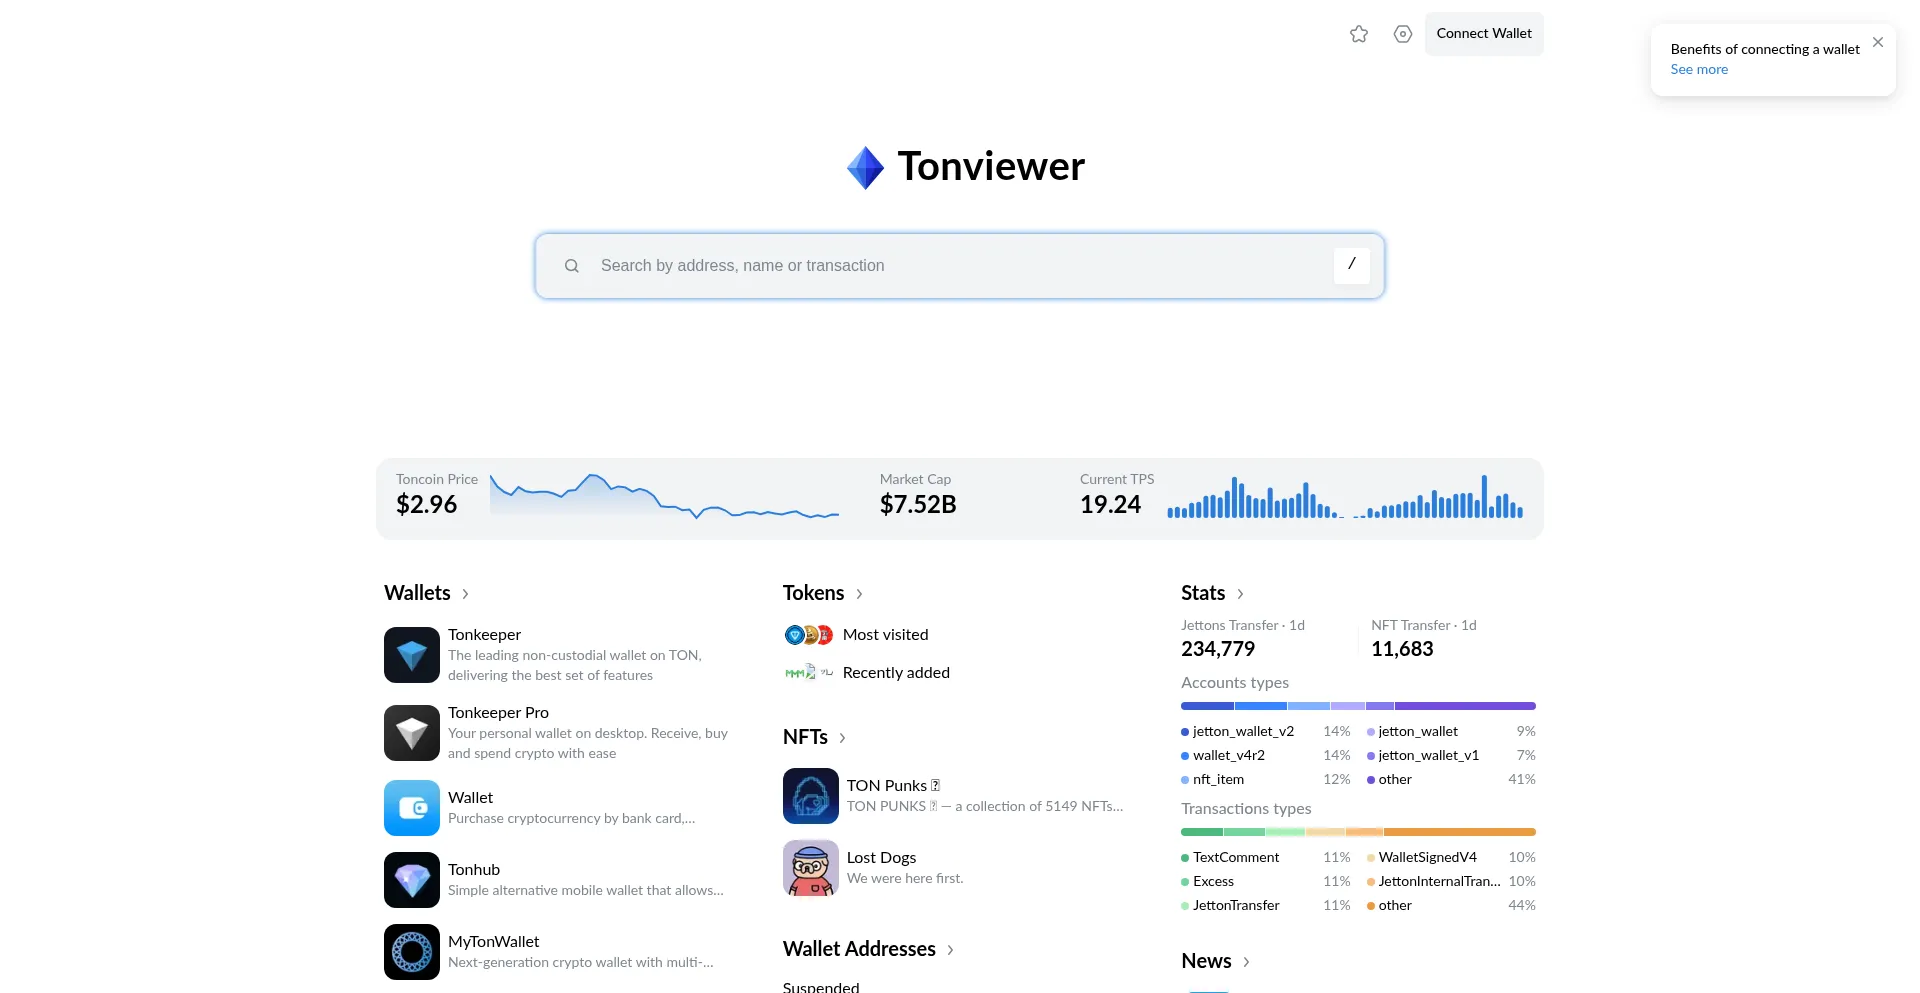Image resolution: width=1920 pixels, height=993 pixels.
Task: Click the Transactions types label
Action: 1246,809
